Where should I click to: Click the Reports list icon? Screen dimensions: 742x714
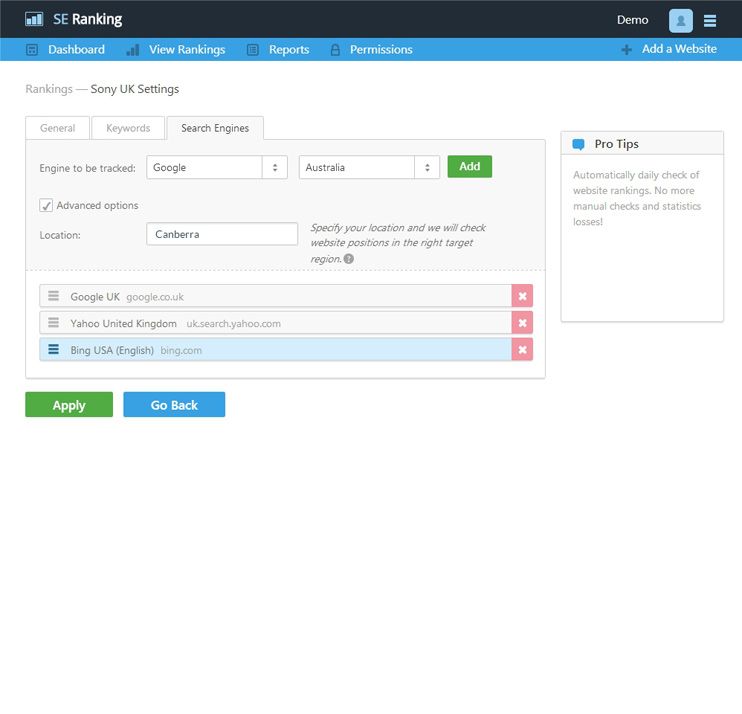point(253,50)
